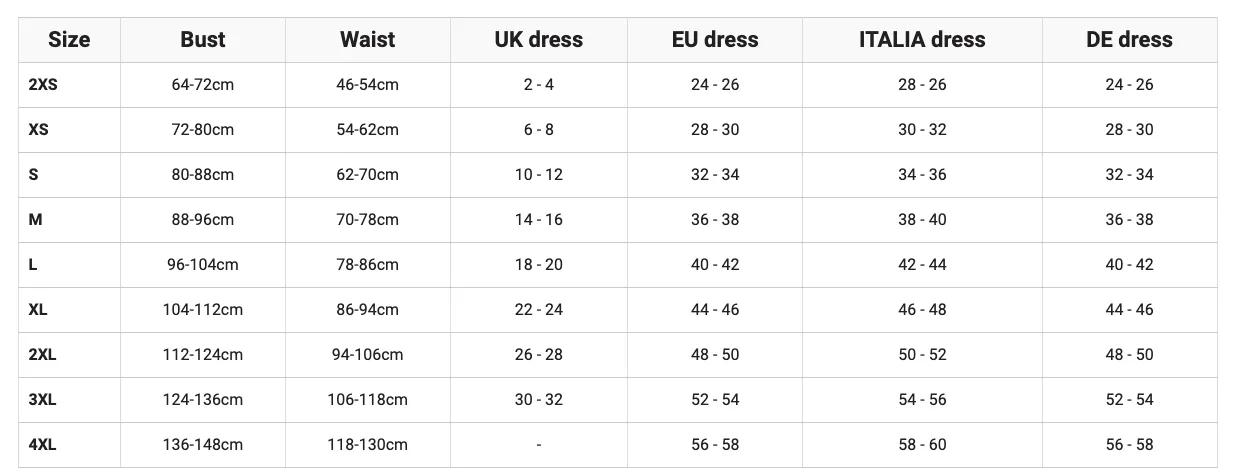Click the 104-112cm bust cell for XL

(203, 310)
